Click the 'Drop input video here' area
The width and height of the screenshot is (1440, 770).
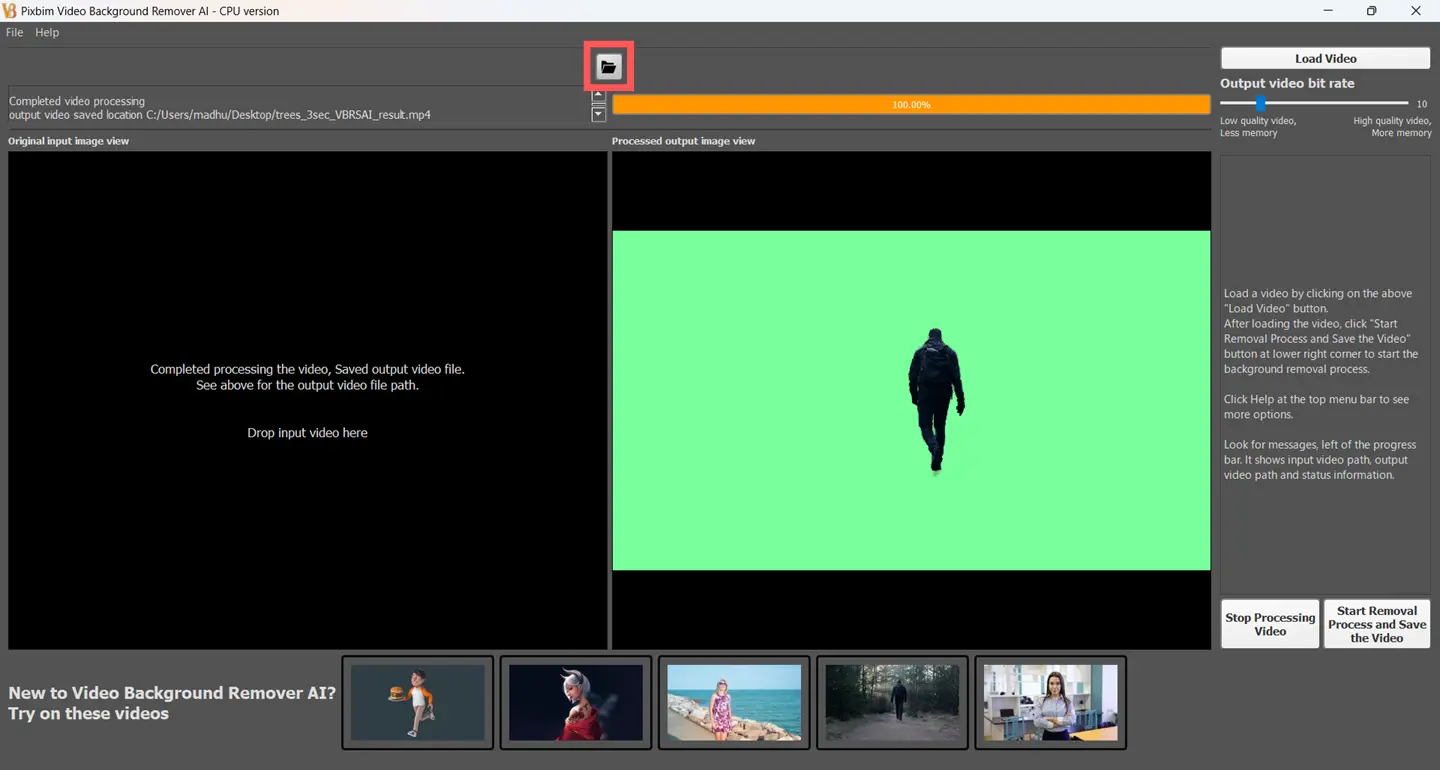(307, 433)
